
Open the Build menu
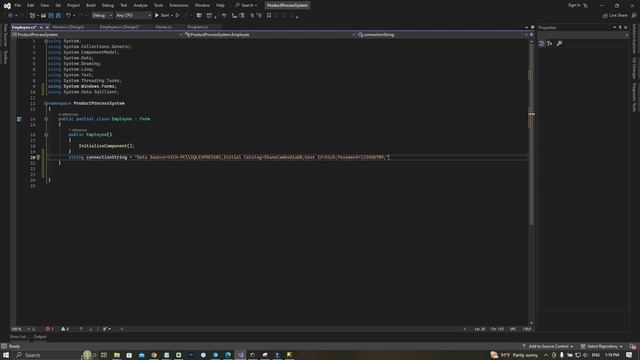click(x=91, y=5)
